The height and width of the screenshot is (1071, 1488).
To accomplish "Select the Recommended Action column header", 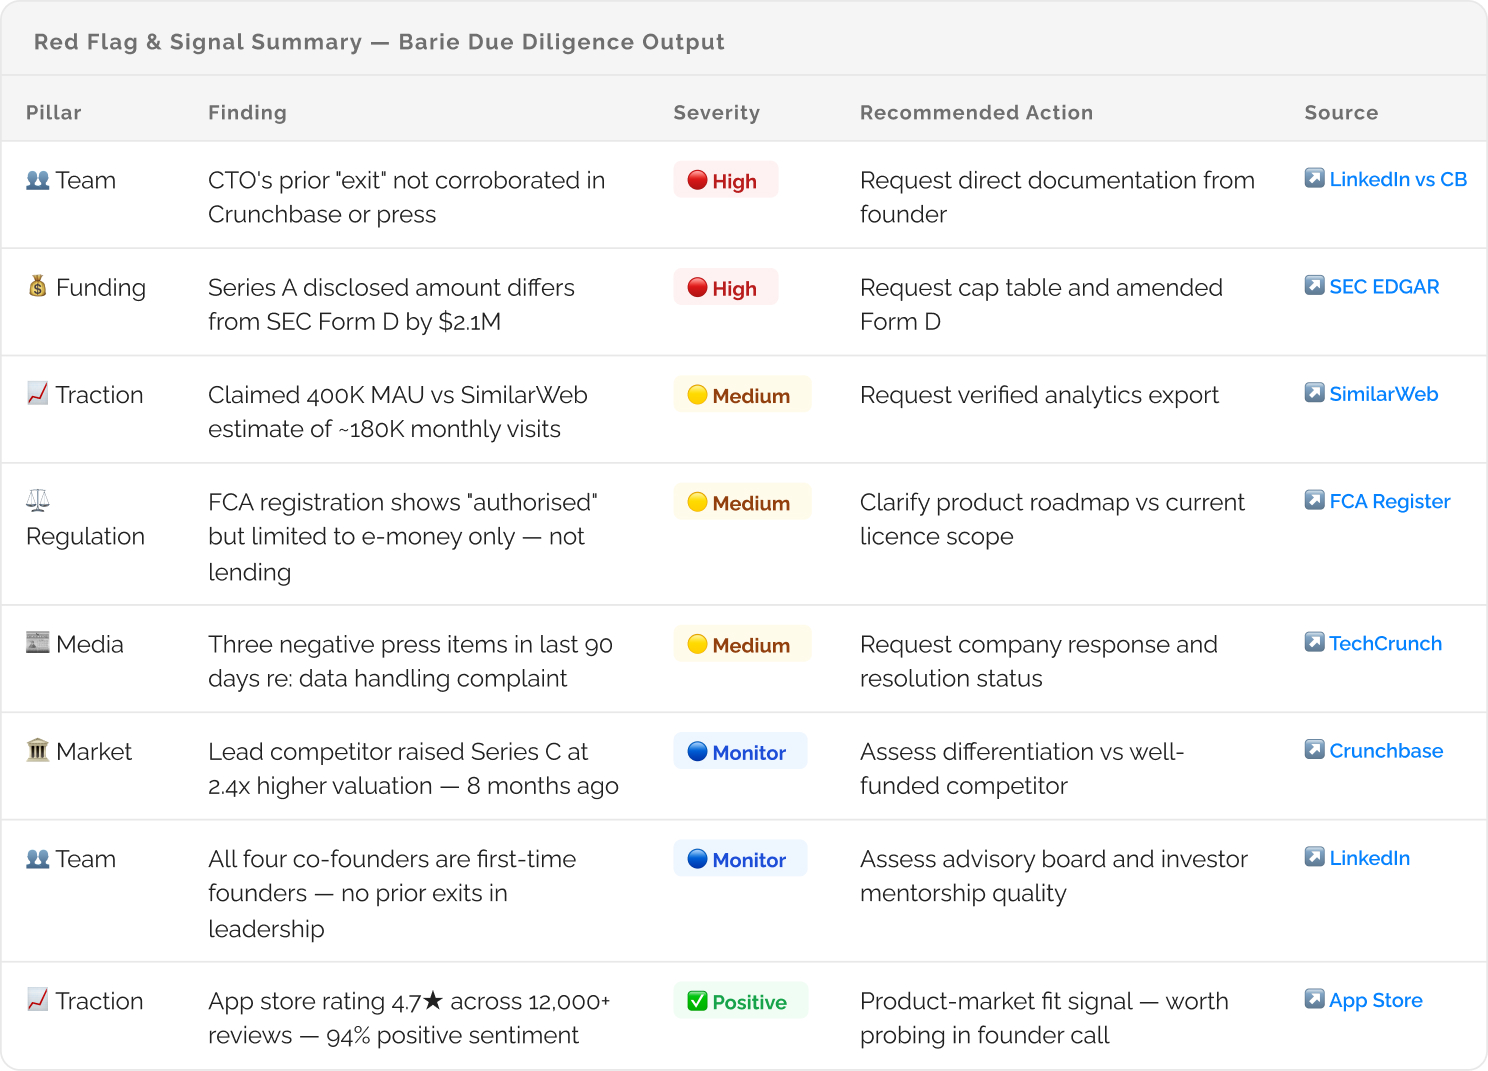I will click(976, 113).
